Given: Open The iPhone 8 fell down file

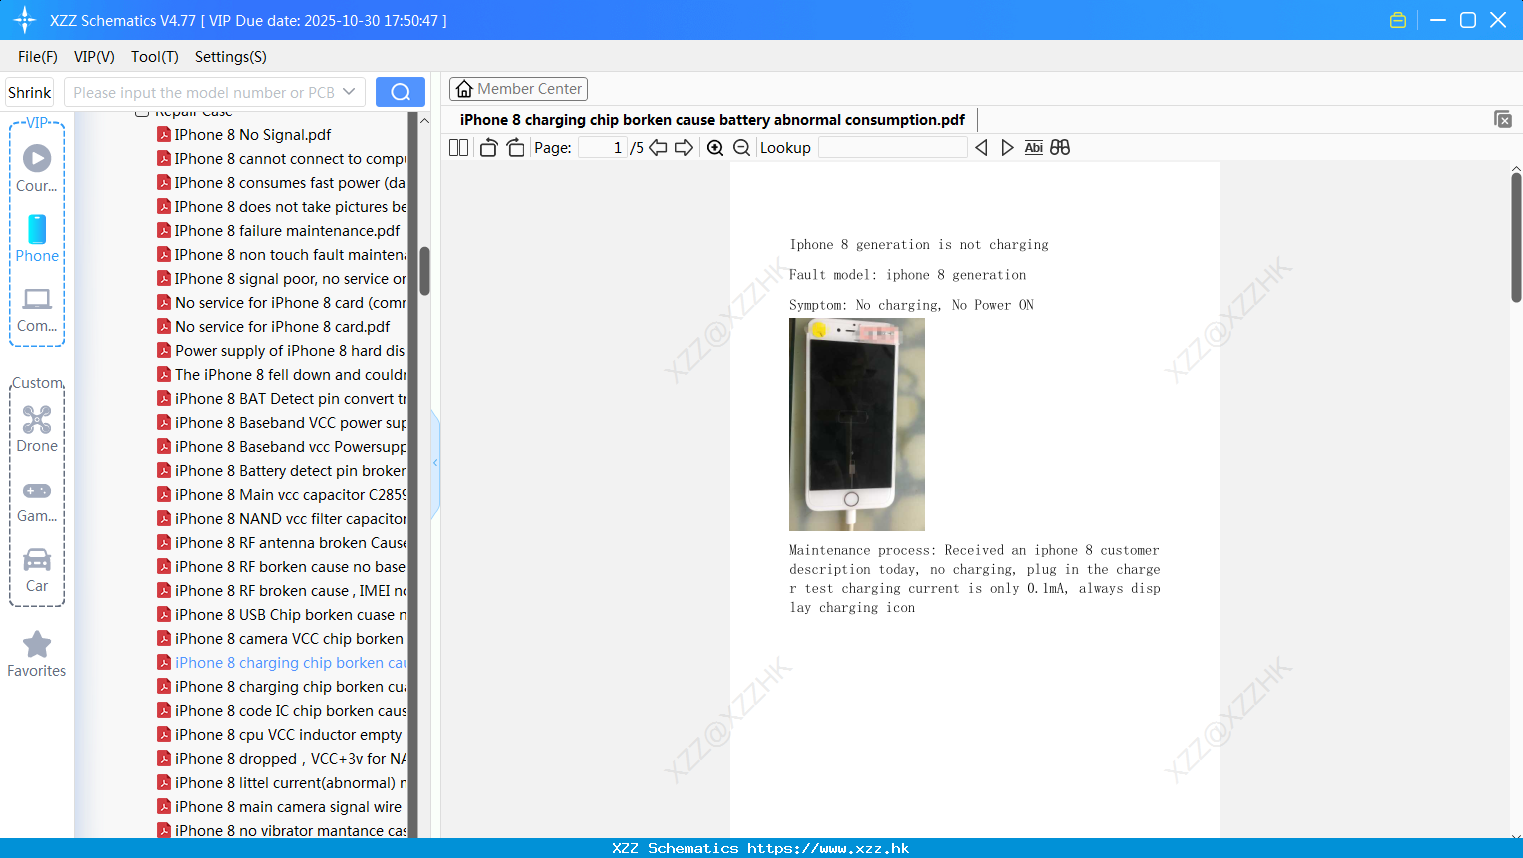Looking at the screenshot, I should (281, 375).
